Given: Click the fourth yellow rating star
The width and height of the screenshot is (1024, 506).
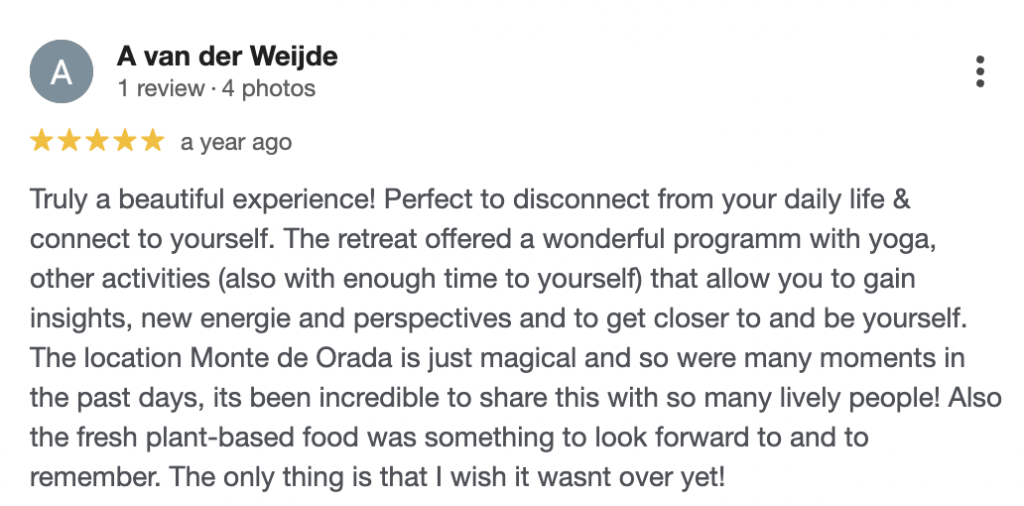Looking at the screenshot, I should tap(124, 142).
